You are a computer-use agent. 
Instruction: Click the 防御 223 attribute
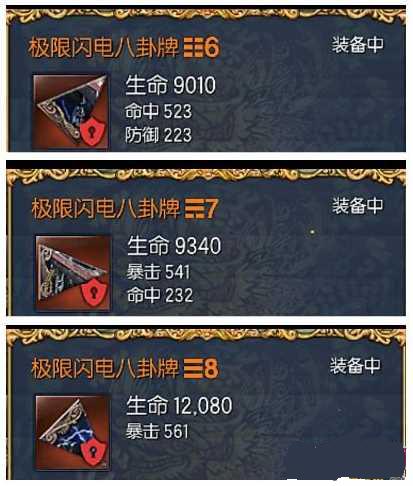158,135
